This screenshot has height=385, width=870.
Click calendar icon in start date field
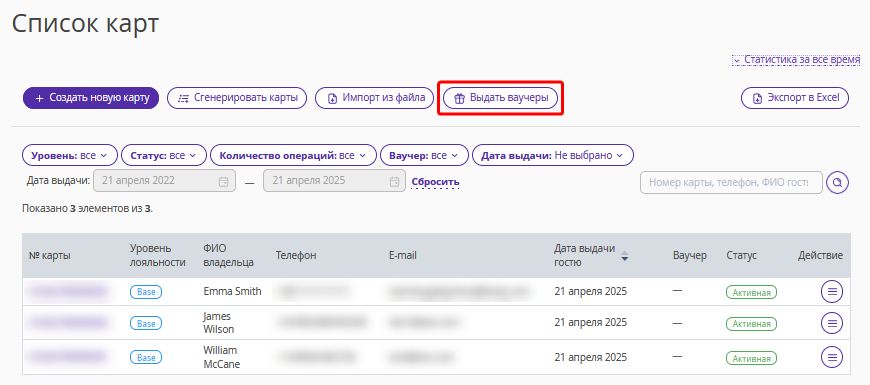[x=224, y=181]
